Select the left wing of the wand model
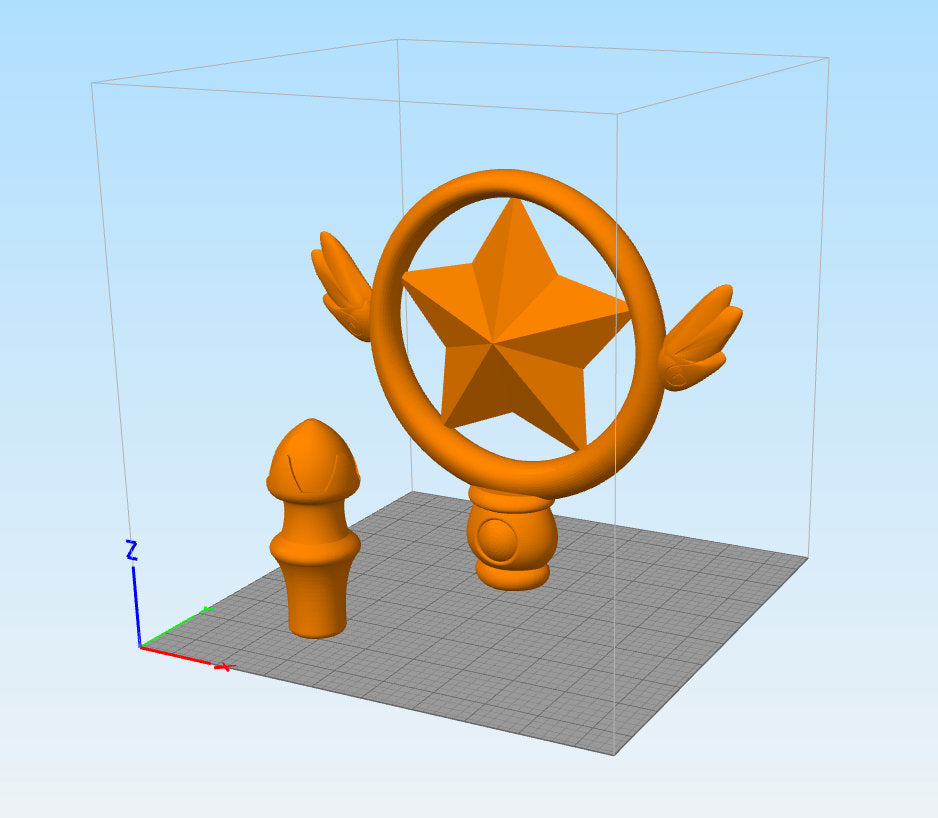This screenshot has width=938, height=818. (x=342, y=286)
